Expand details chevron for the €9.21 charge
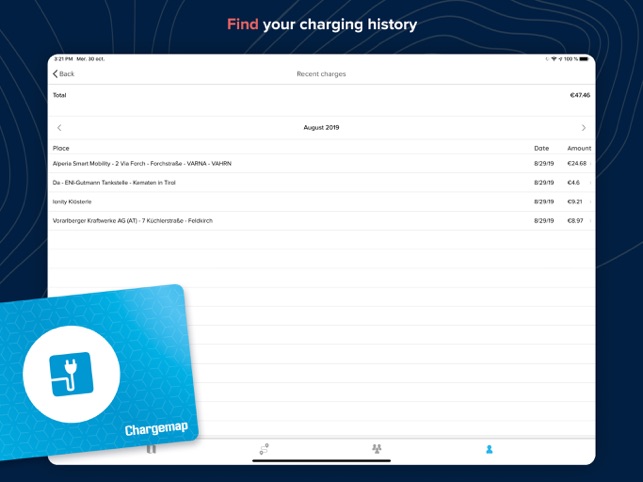Screen dimensions: 643x482 coord(591,201)
